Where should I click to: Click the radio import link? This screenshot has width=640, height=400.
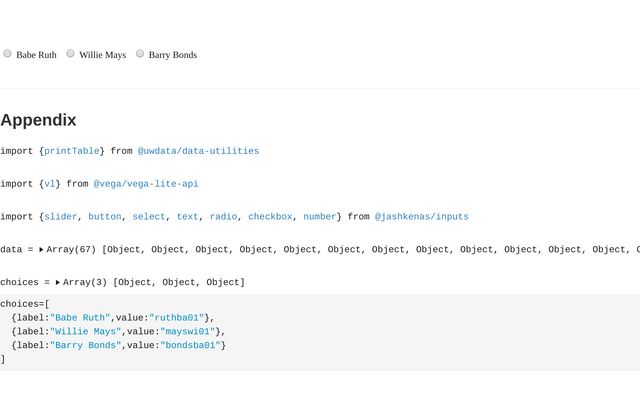[x=223, y=217]
